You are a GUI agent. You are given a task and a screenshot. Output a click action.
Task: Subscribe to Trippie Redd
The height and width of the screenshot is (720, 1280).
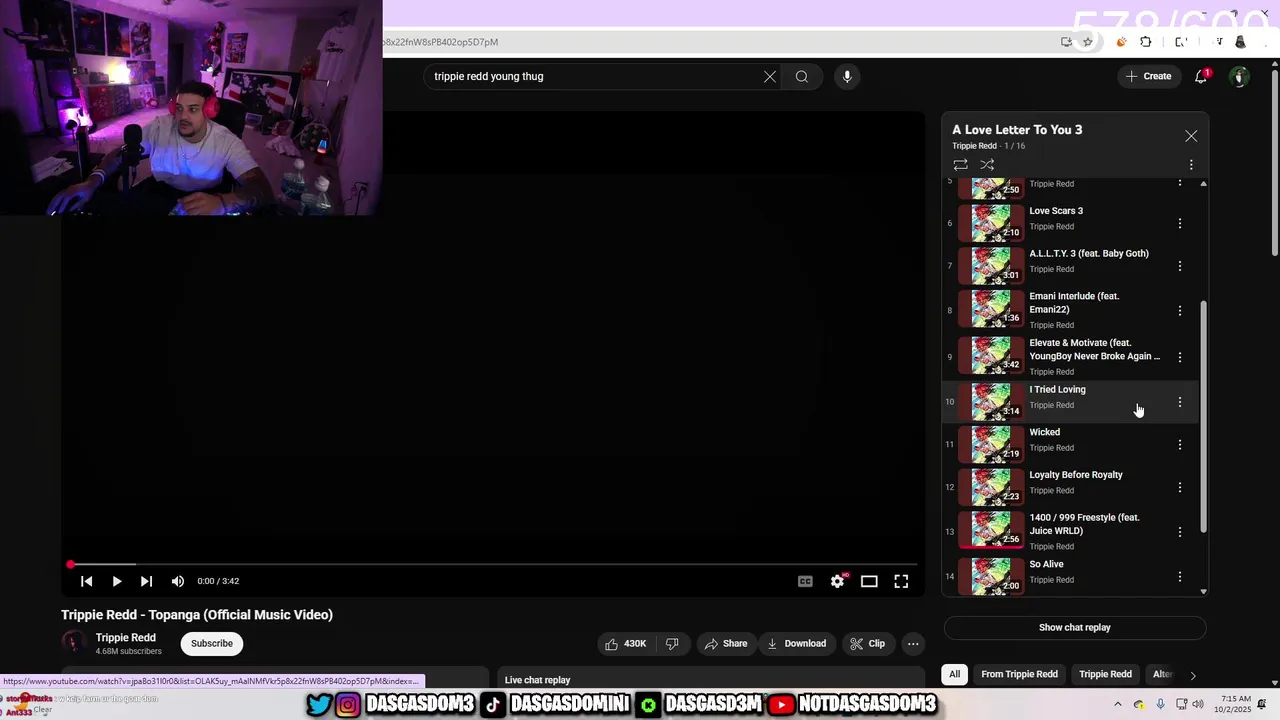(x=212, y=643)
